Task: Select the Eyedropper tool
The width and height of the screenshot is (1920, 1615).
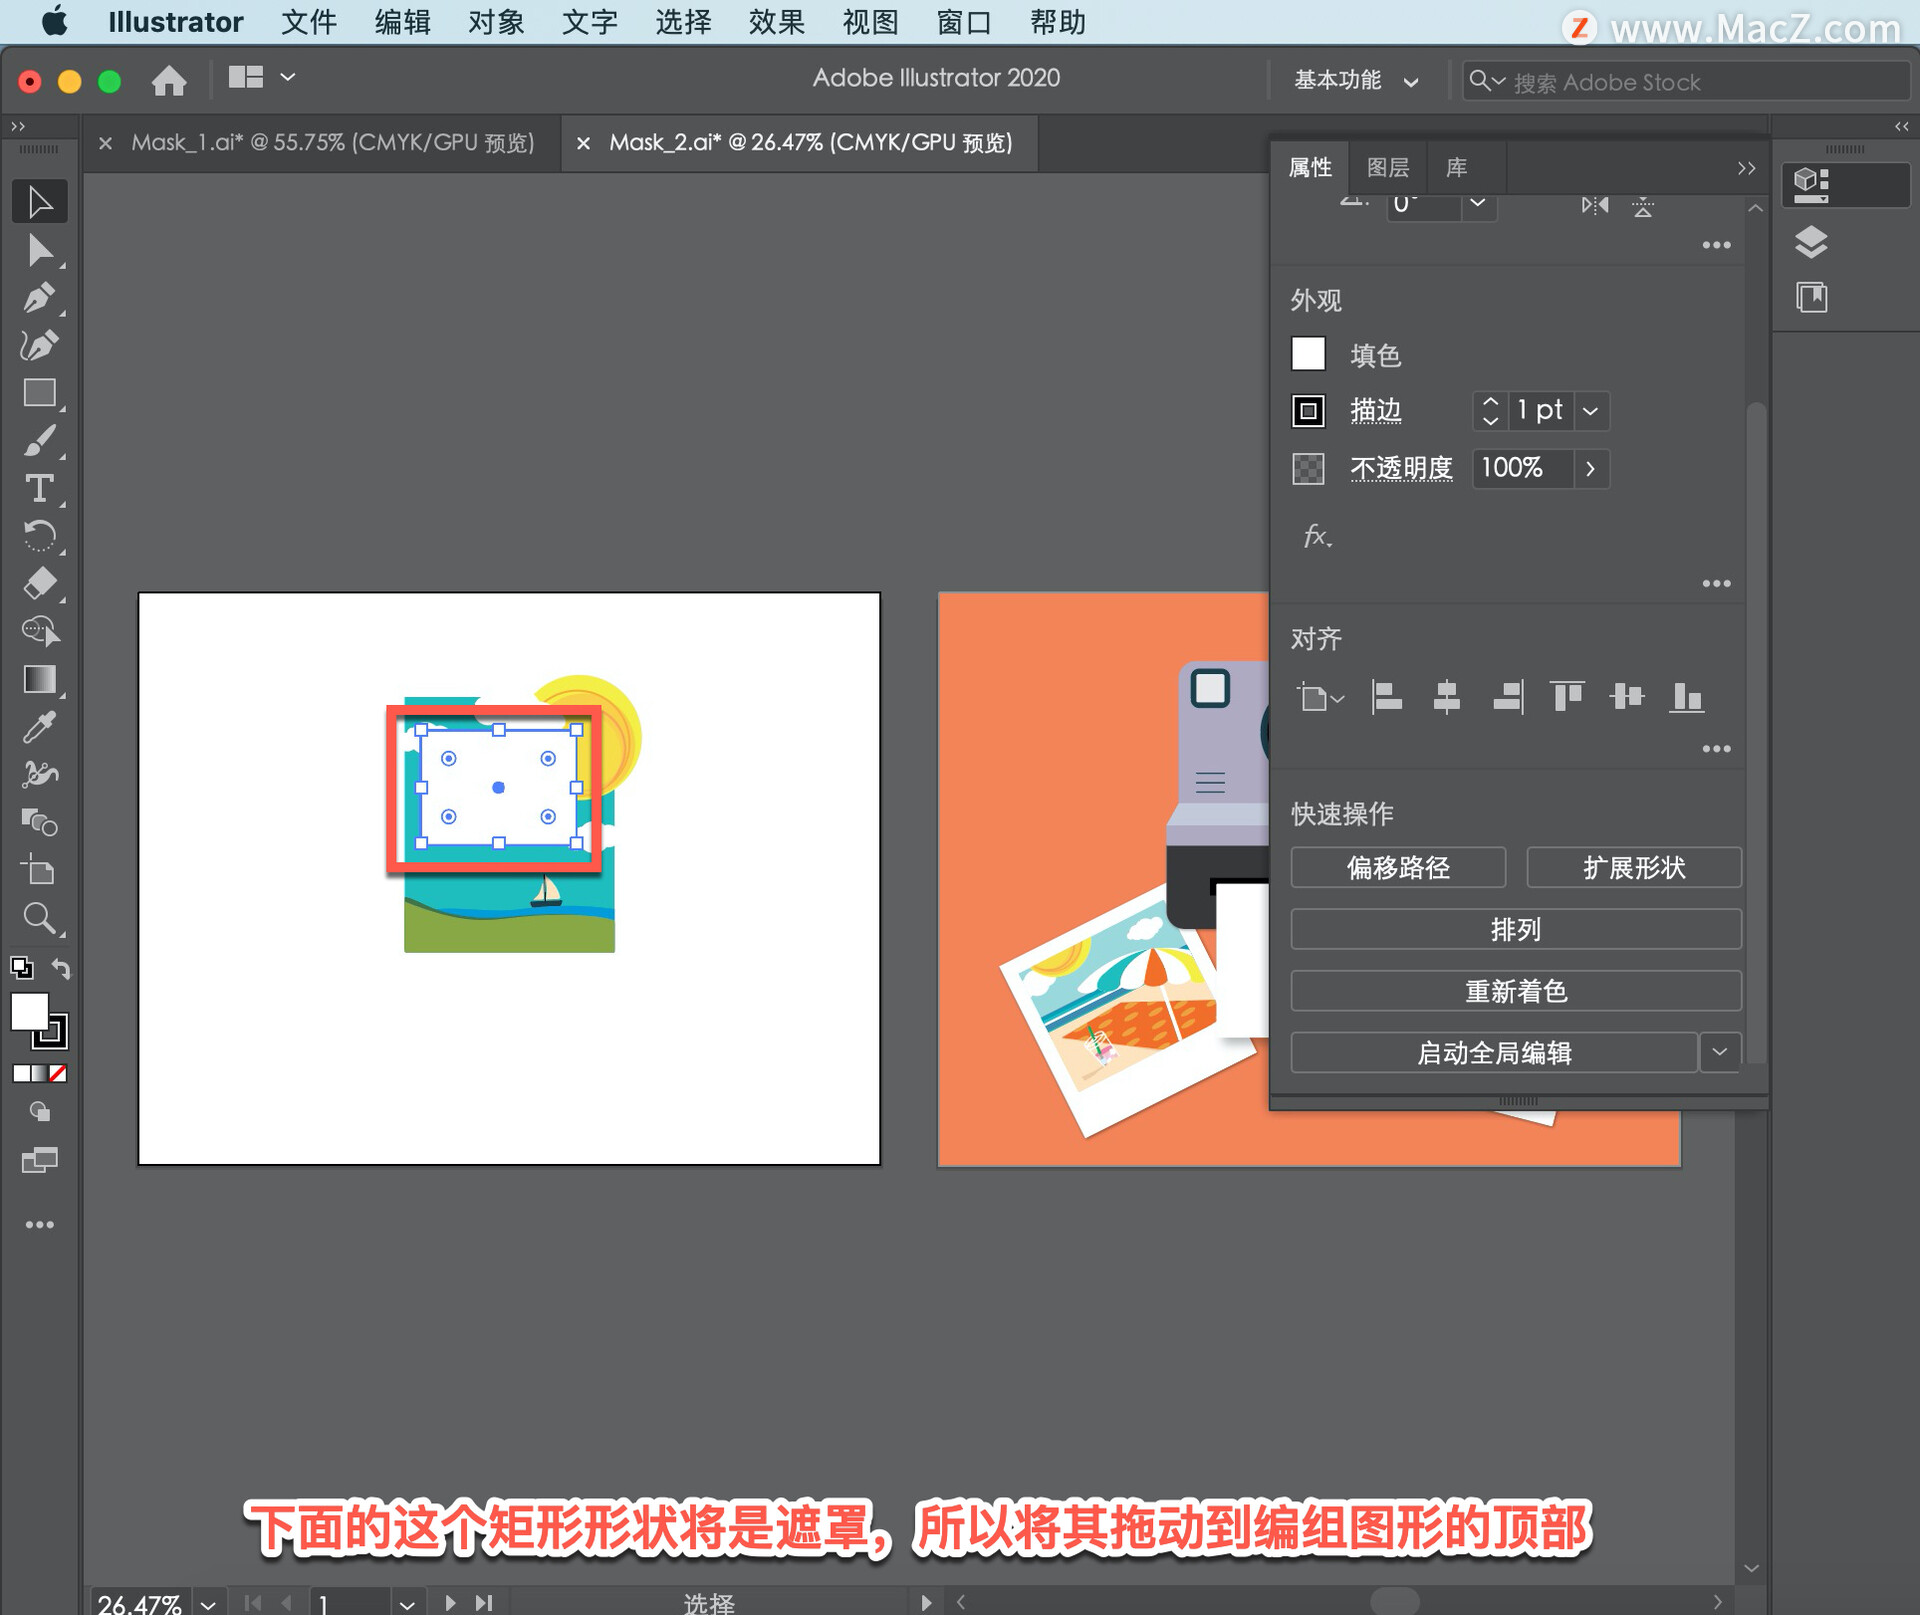Action: [40, 727]
